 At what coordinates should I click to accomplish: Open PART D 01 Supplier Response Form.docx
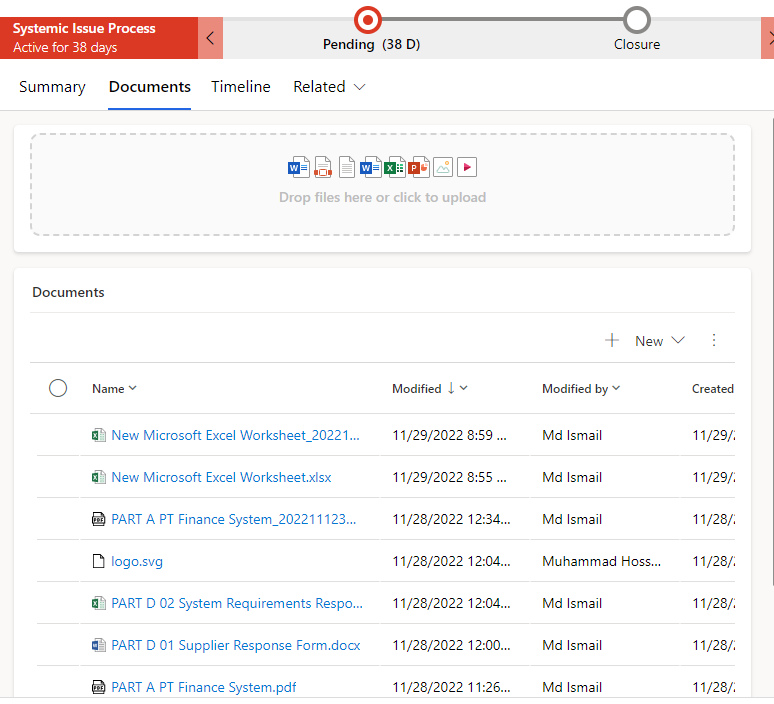point(236,645)
